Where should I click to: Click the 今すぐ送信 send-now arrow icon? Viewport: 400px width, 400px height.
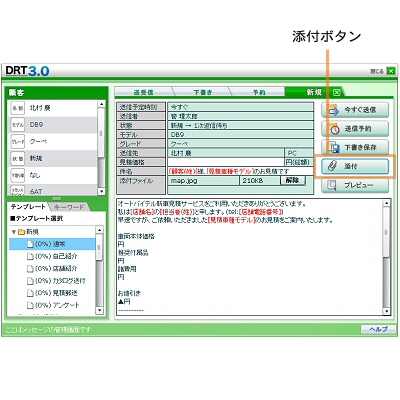(x=333, y=110)
